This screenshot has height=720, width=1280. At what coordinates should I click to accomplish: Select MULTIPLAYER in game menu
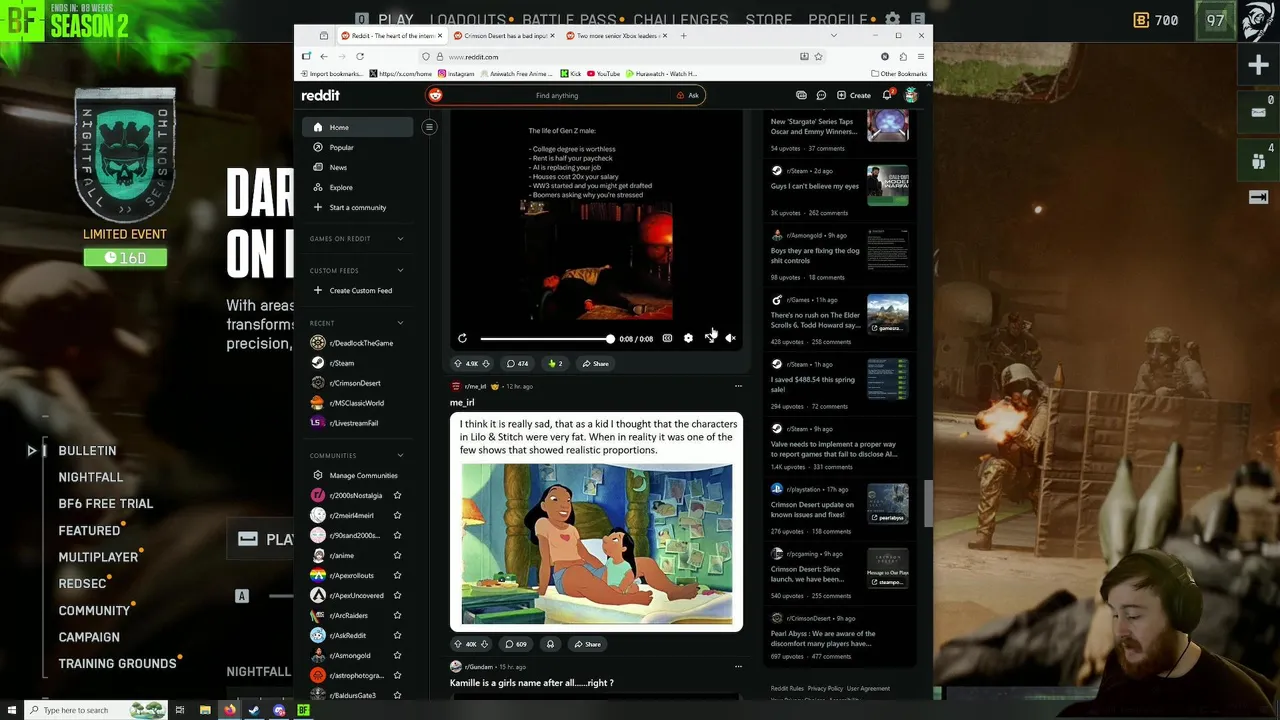click(x=98, y=557)
